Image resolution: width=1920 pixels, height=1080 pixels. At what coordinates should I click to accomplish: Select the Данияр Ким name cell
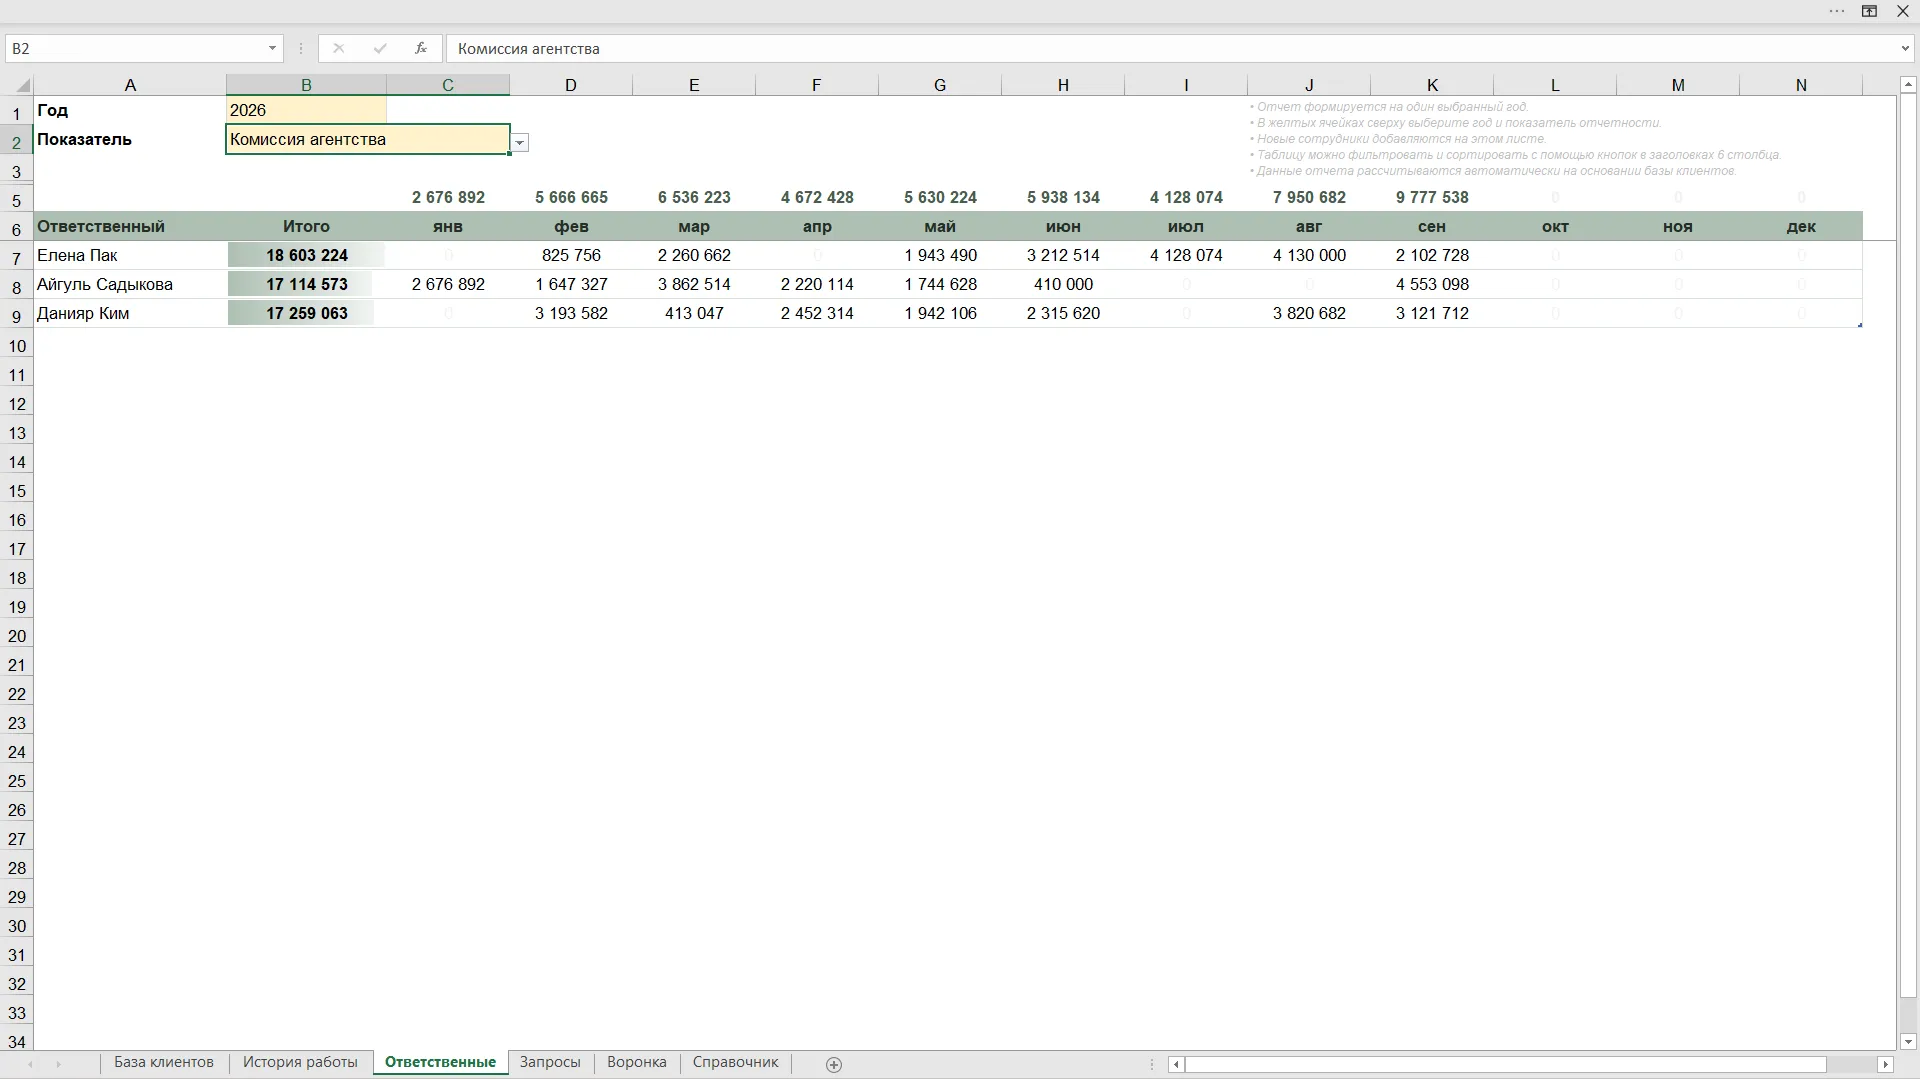tap(130, 313)
